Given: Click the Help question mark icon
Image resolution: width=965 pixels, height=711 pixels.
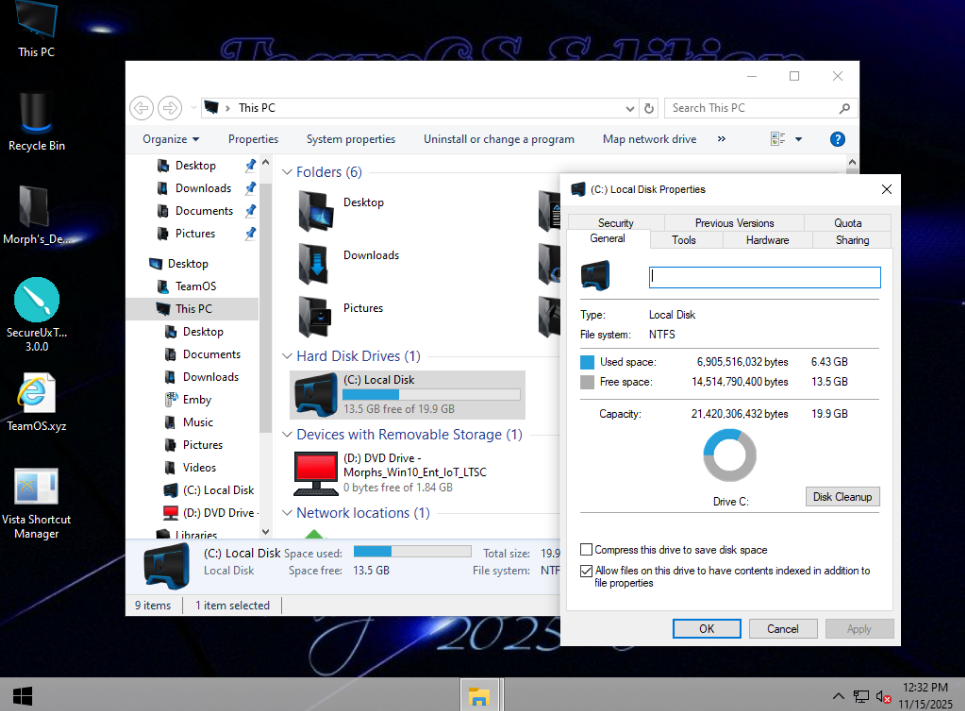Looking at the screenshot, I should pos(838,139).
